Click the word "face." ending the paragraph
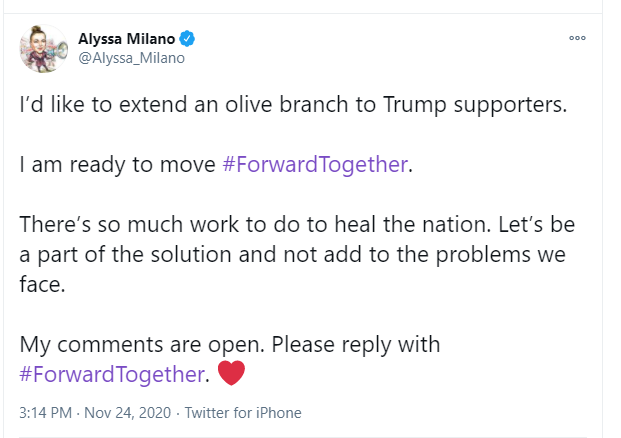 44,285
